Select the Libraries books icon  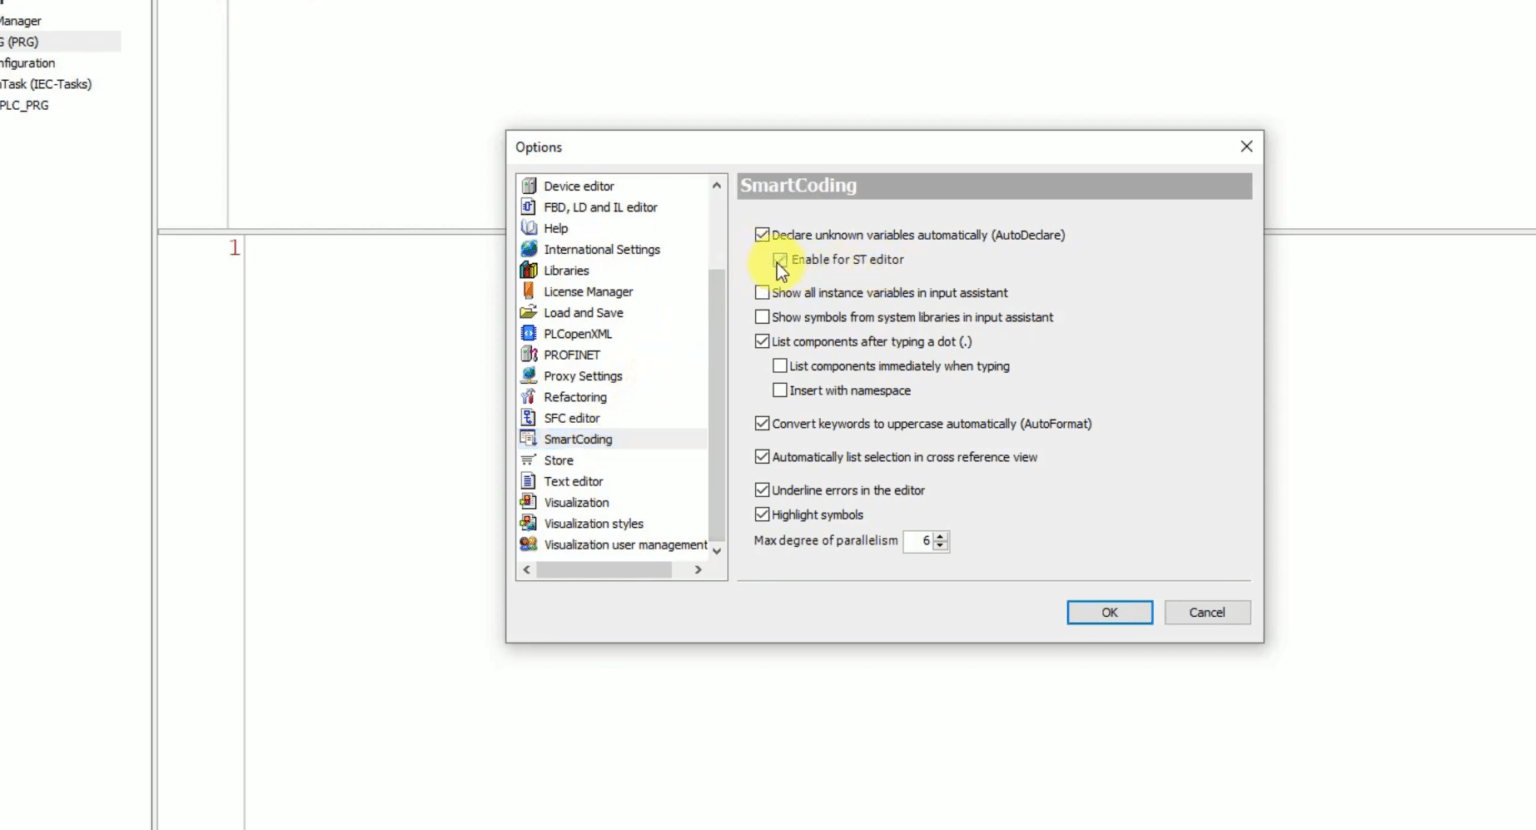click(x=529, y=270)
